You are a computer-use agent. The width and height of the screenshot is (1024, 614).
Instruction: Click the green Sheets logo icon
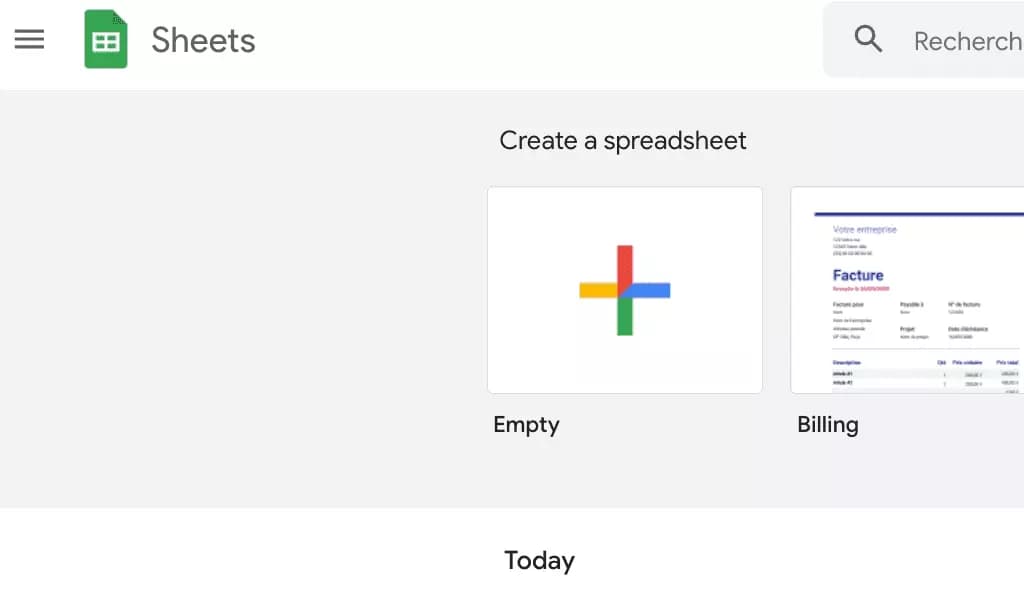[106, 39]
